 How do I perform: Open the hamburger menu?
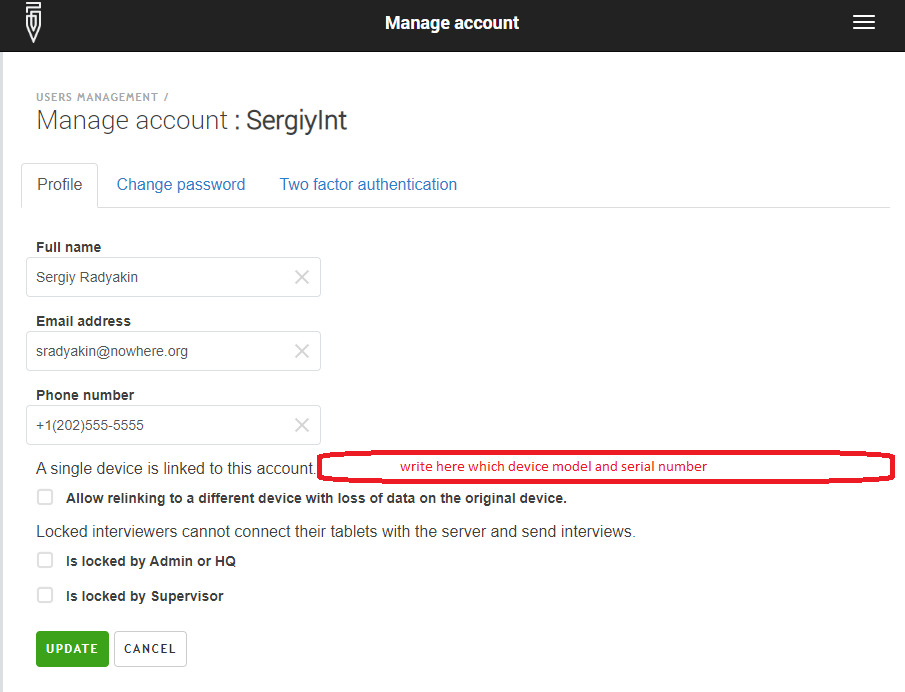click(863, 23)
